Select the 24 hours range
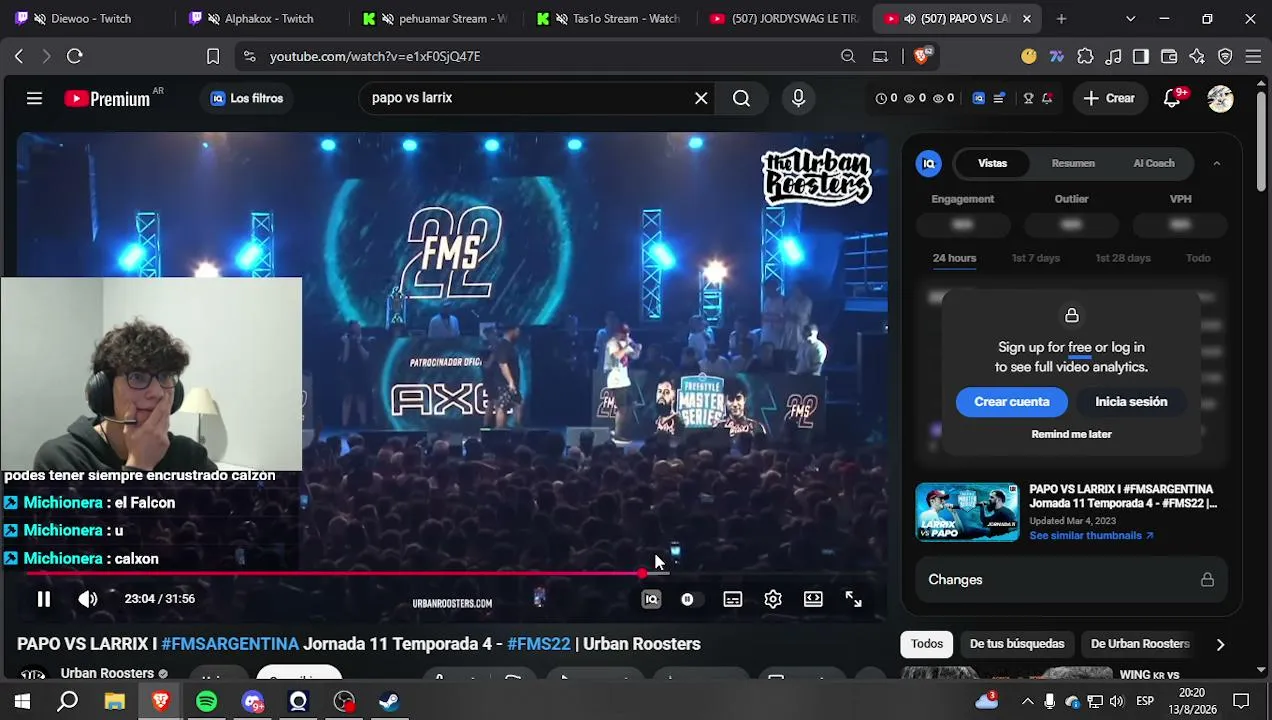 pos(954,258)
